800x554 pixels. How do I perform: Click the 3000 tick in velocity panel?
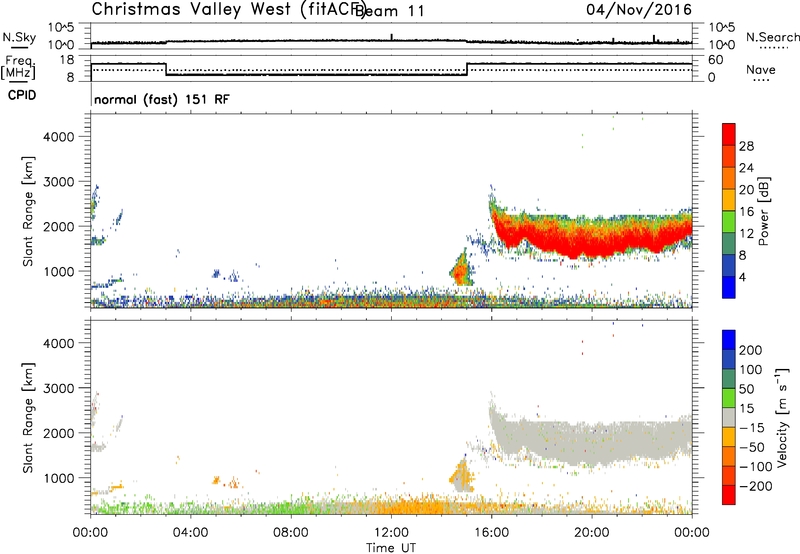click(58, 389)
